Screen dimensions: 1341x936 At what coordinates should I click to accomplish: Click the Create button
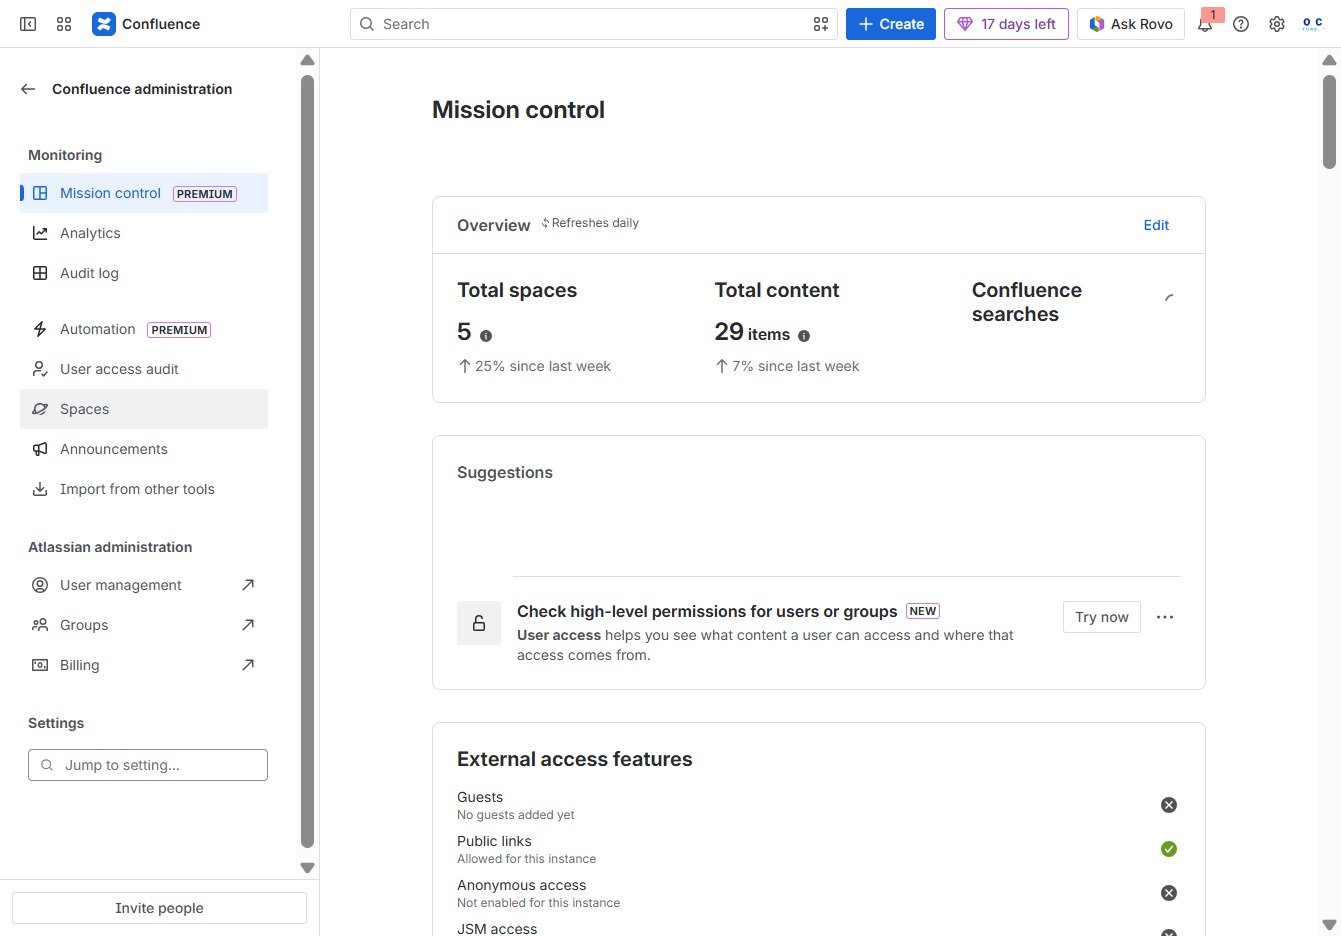[x=891, y=24]
